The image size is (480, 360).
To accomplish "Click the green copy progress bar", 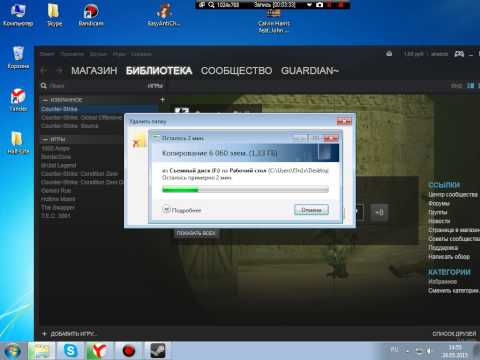I will [245, 190].
